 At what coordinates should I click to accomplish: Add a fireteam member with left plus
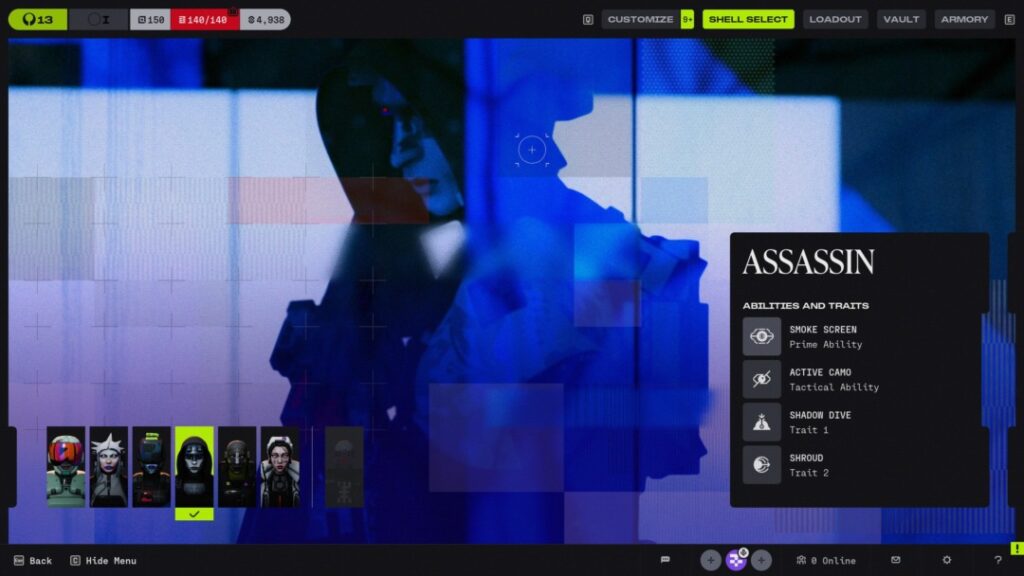coord(711,560)
